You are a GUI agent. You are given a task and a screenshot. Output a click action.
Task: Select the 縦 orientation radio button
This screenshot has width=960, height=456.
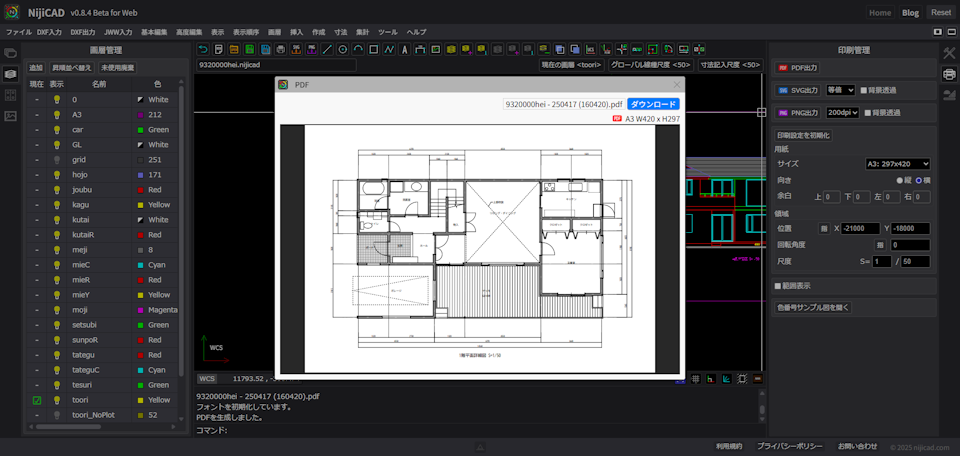[900, 181]
